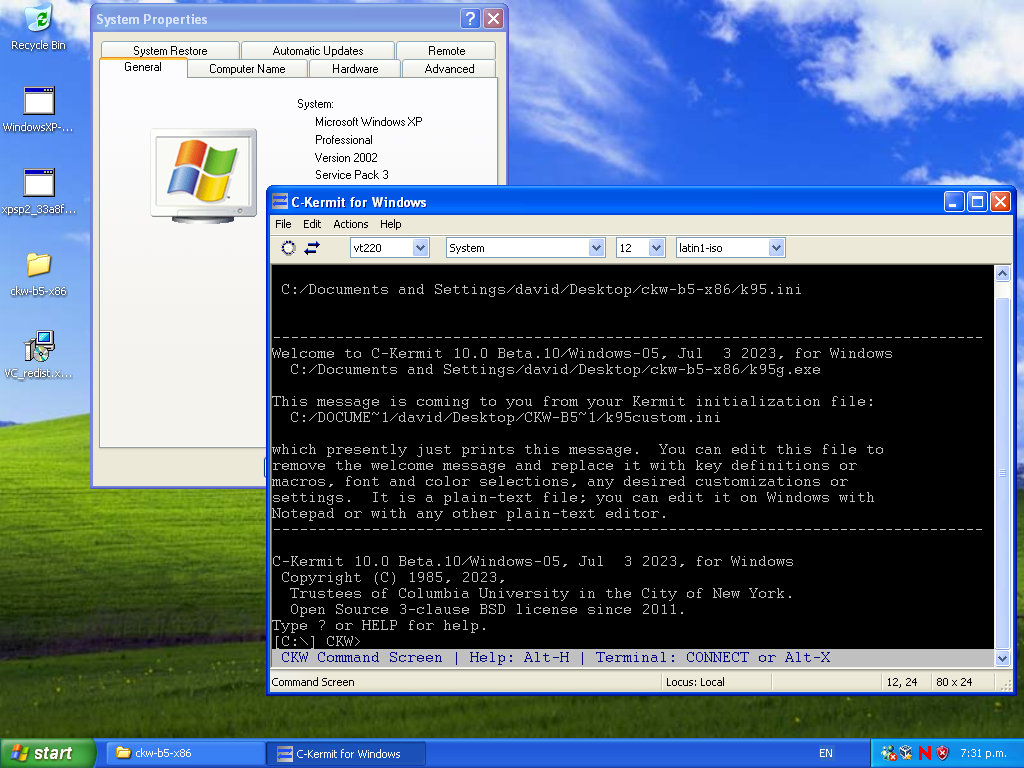The width and height of the screenshot is (1024, 768).
Task: Switch to Hardware tab
Action: 355,69
